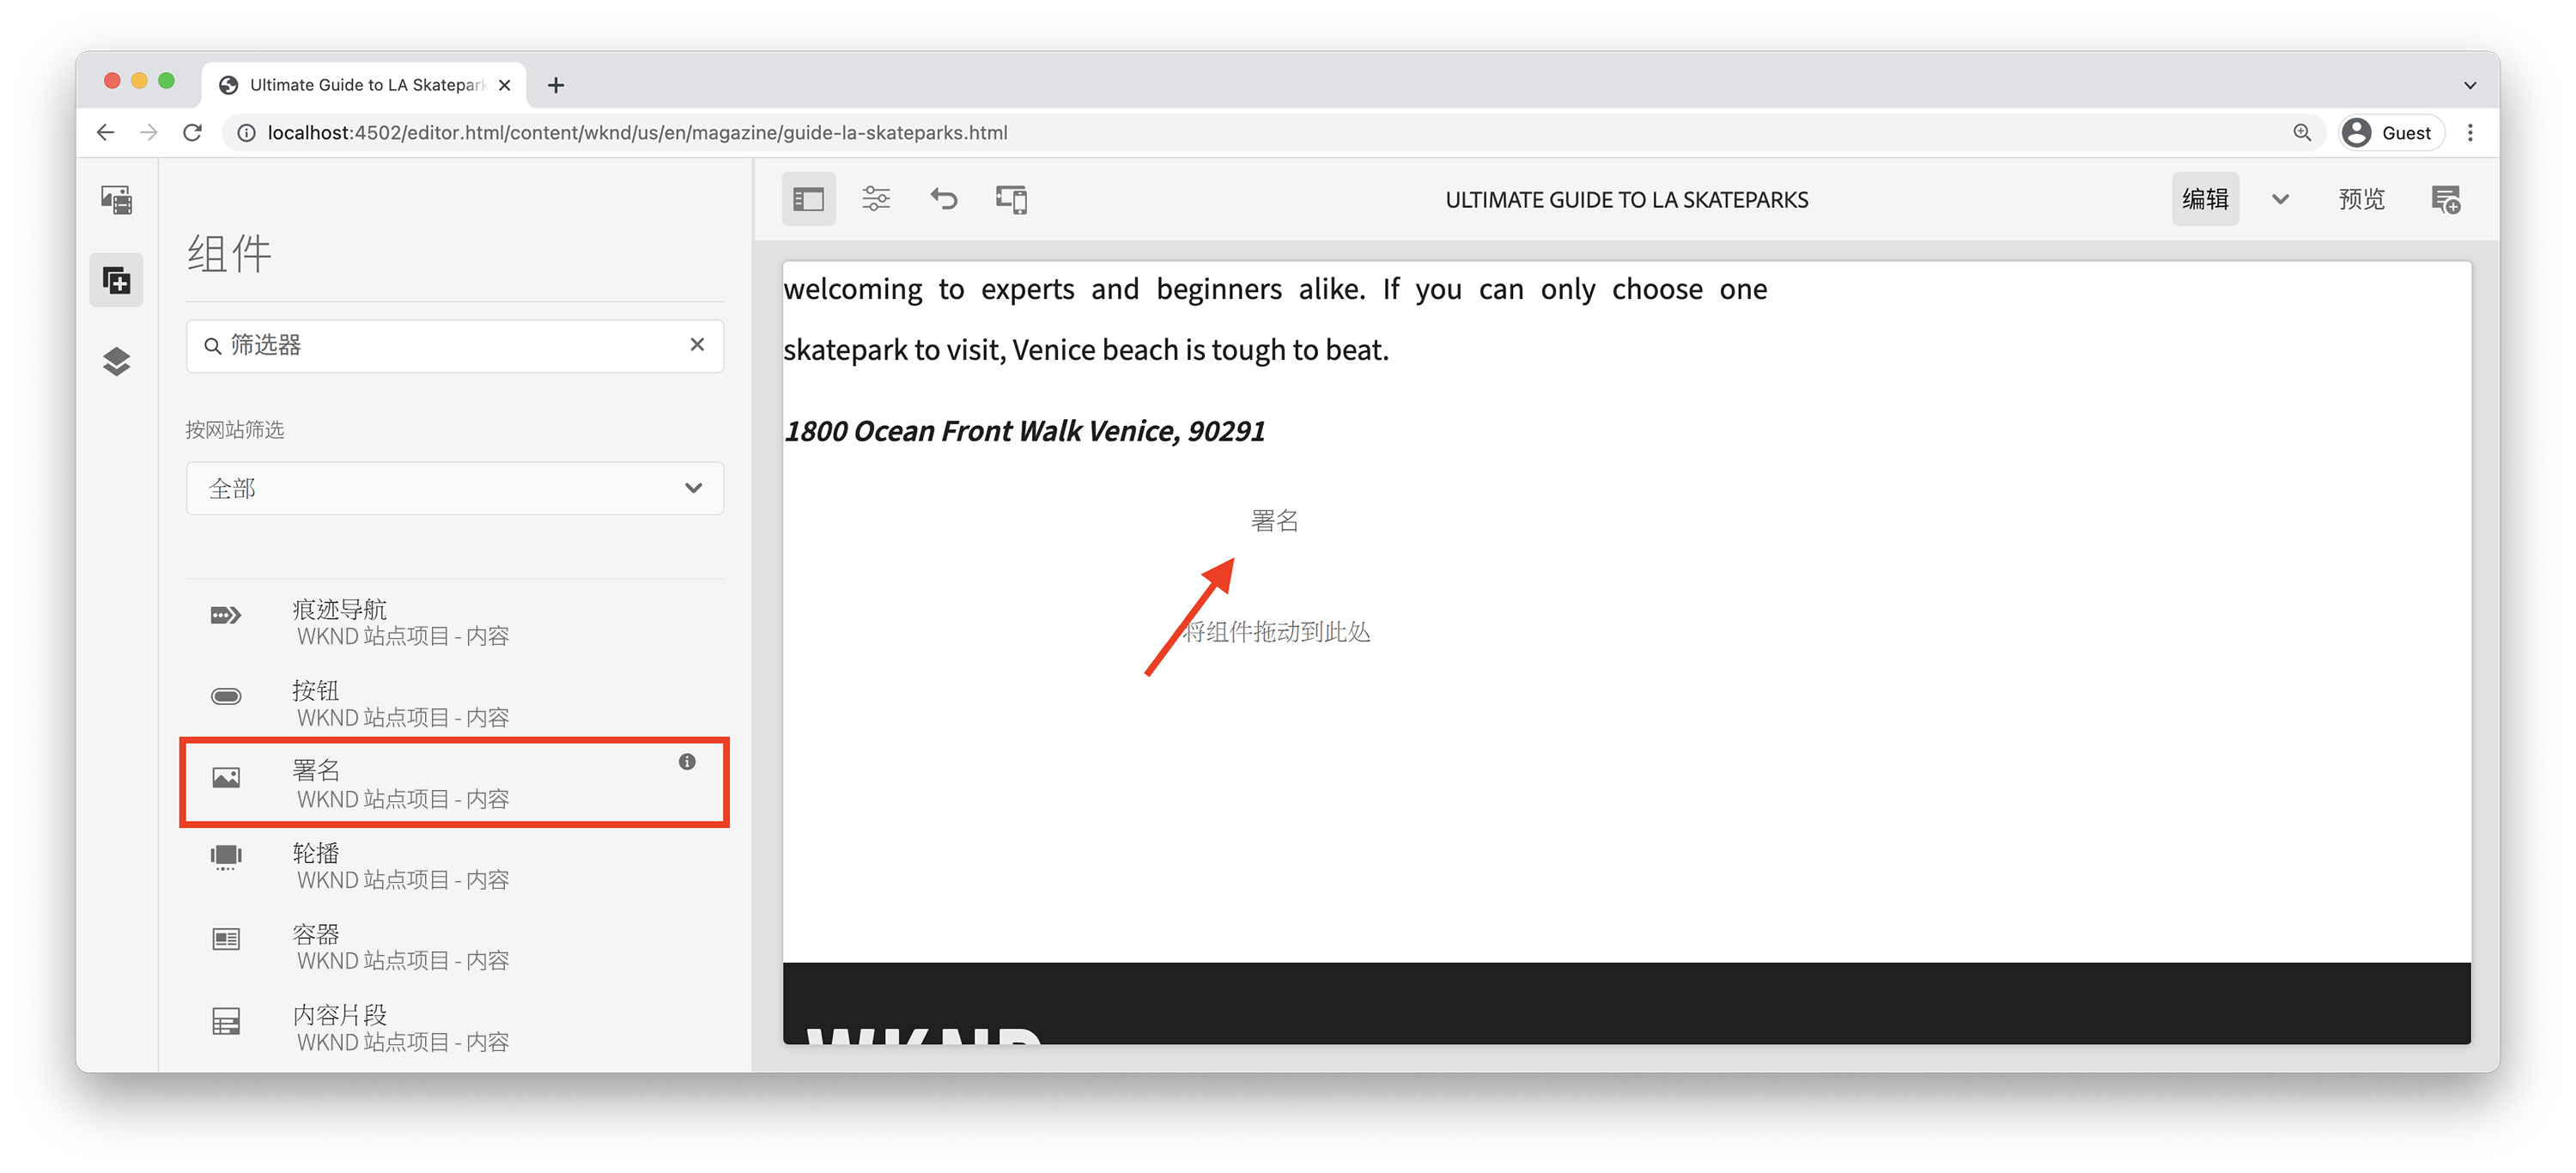Screen dimensions: 2576x1173
Task: Open the edit mode chevron dropdown
Action: point(2279,199)
